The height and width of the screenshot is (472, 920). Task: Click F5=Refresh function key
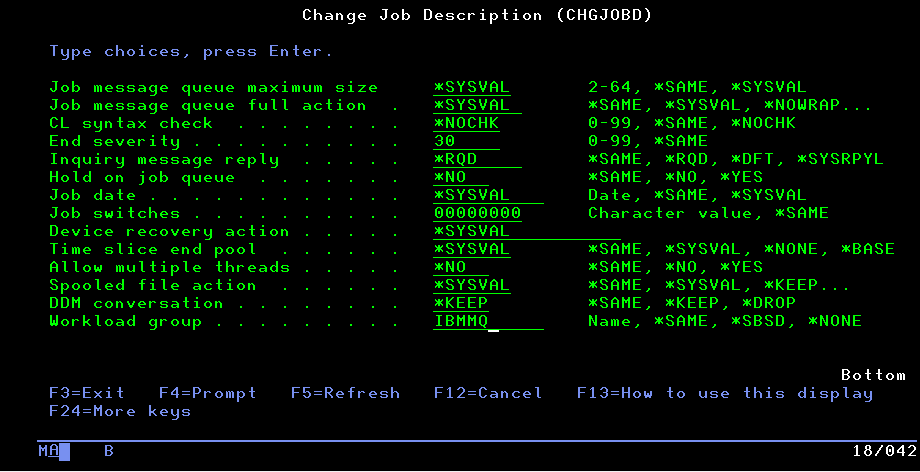click(345, 393)
